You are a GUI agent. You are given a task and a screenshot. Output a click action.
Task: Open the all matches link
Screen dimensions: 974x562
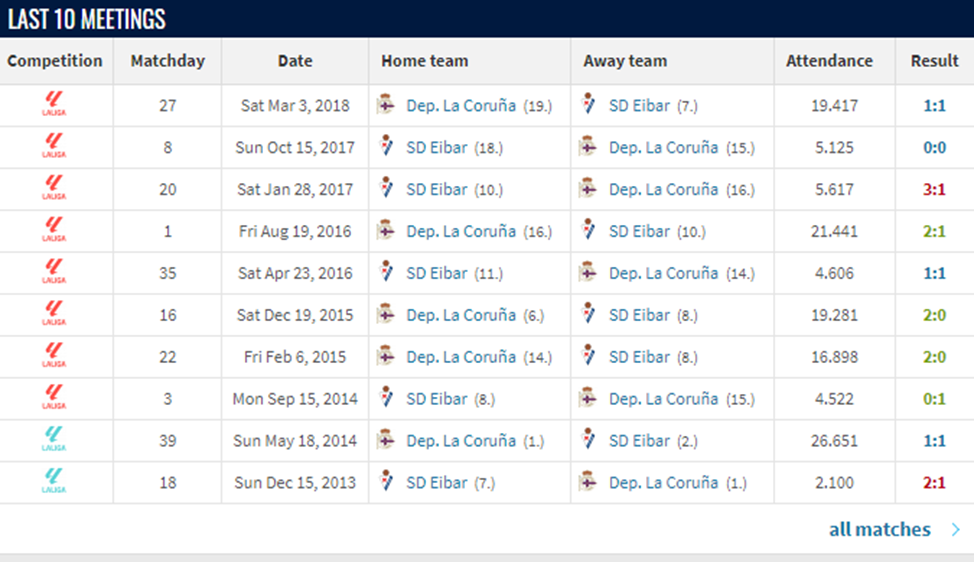pos(879,530)
